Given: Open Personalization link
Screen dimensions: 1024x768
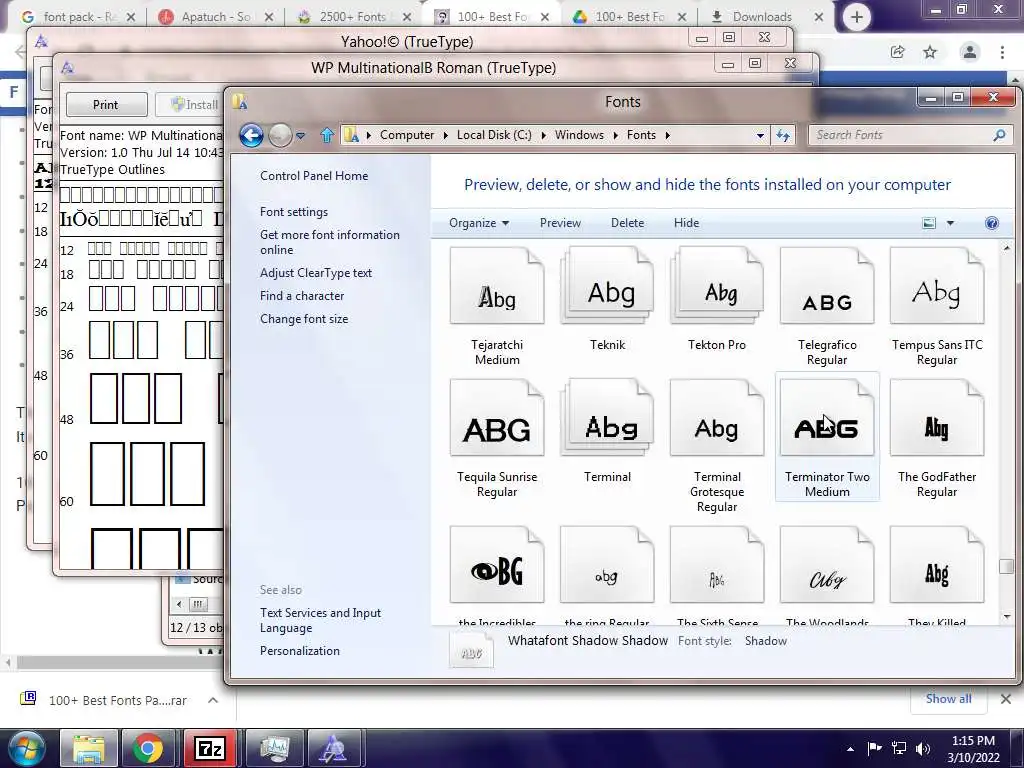Looking at the screenshot, I should pos(300,651).
